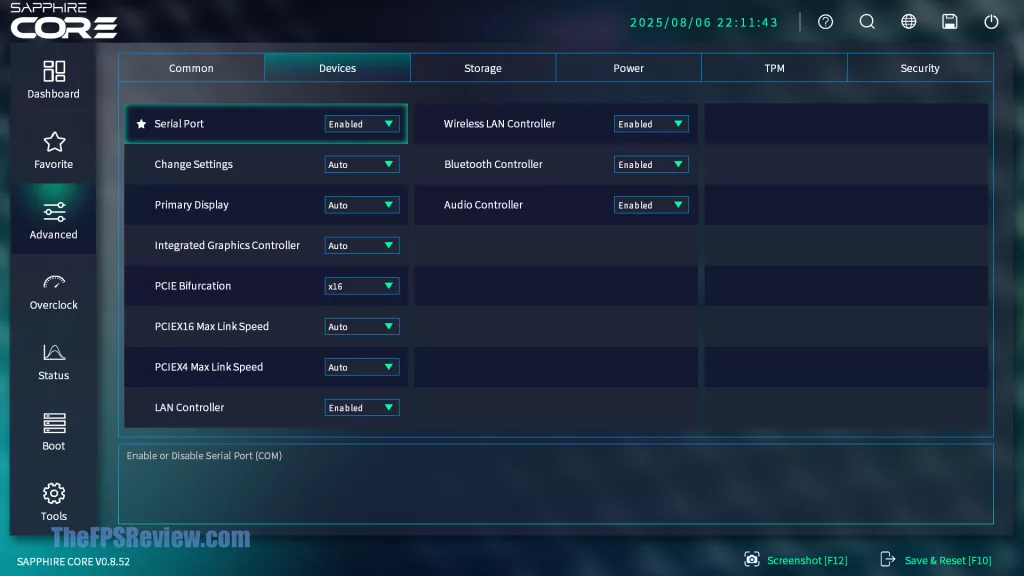Select the Serial Port setting label
Screen dimensions: 1024x576
point(179,123)
